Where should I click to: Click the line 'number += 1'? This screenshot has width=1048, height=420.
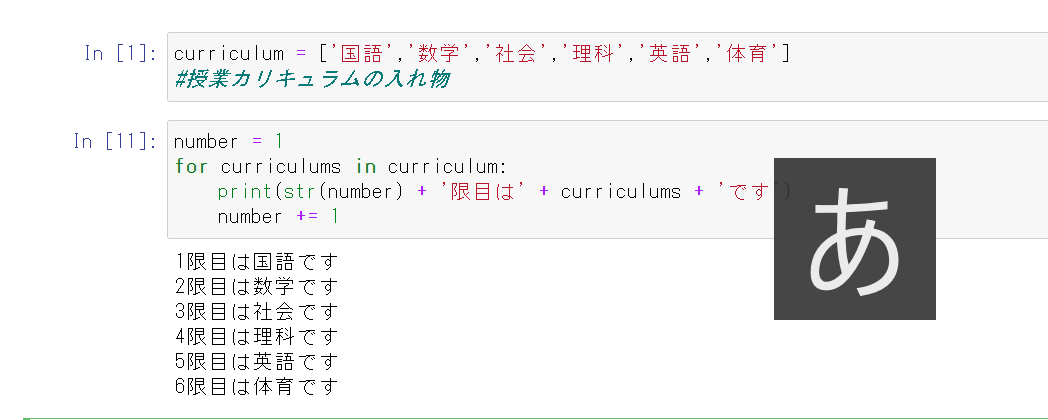[x=278, y=216]
